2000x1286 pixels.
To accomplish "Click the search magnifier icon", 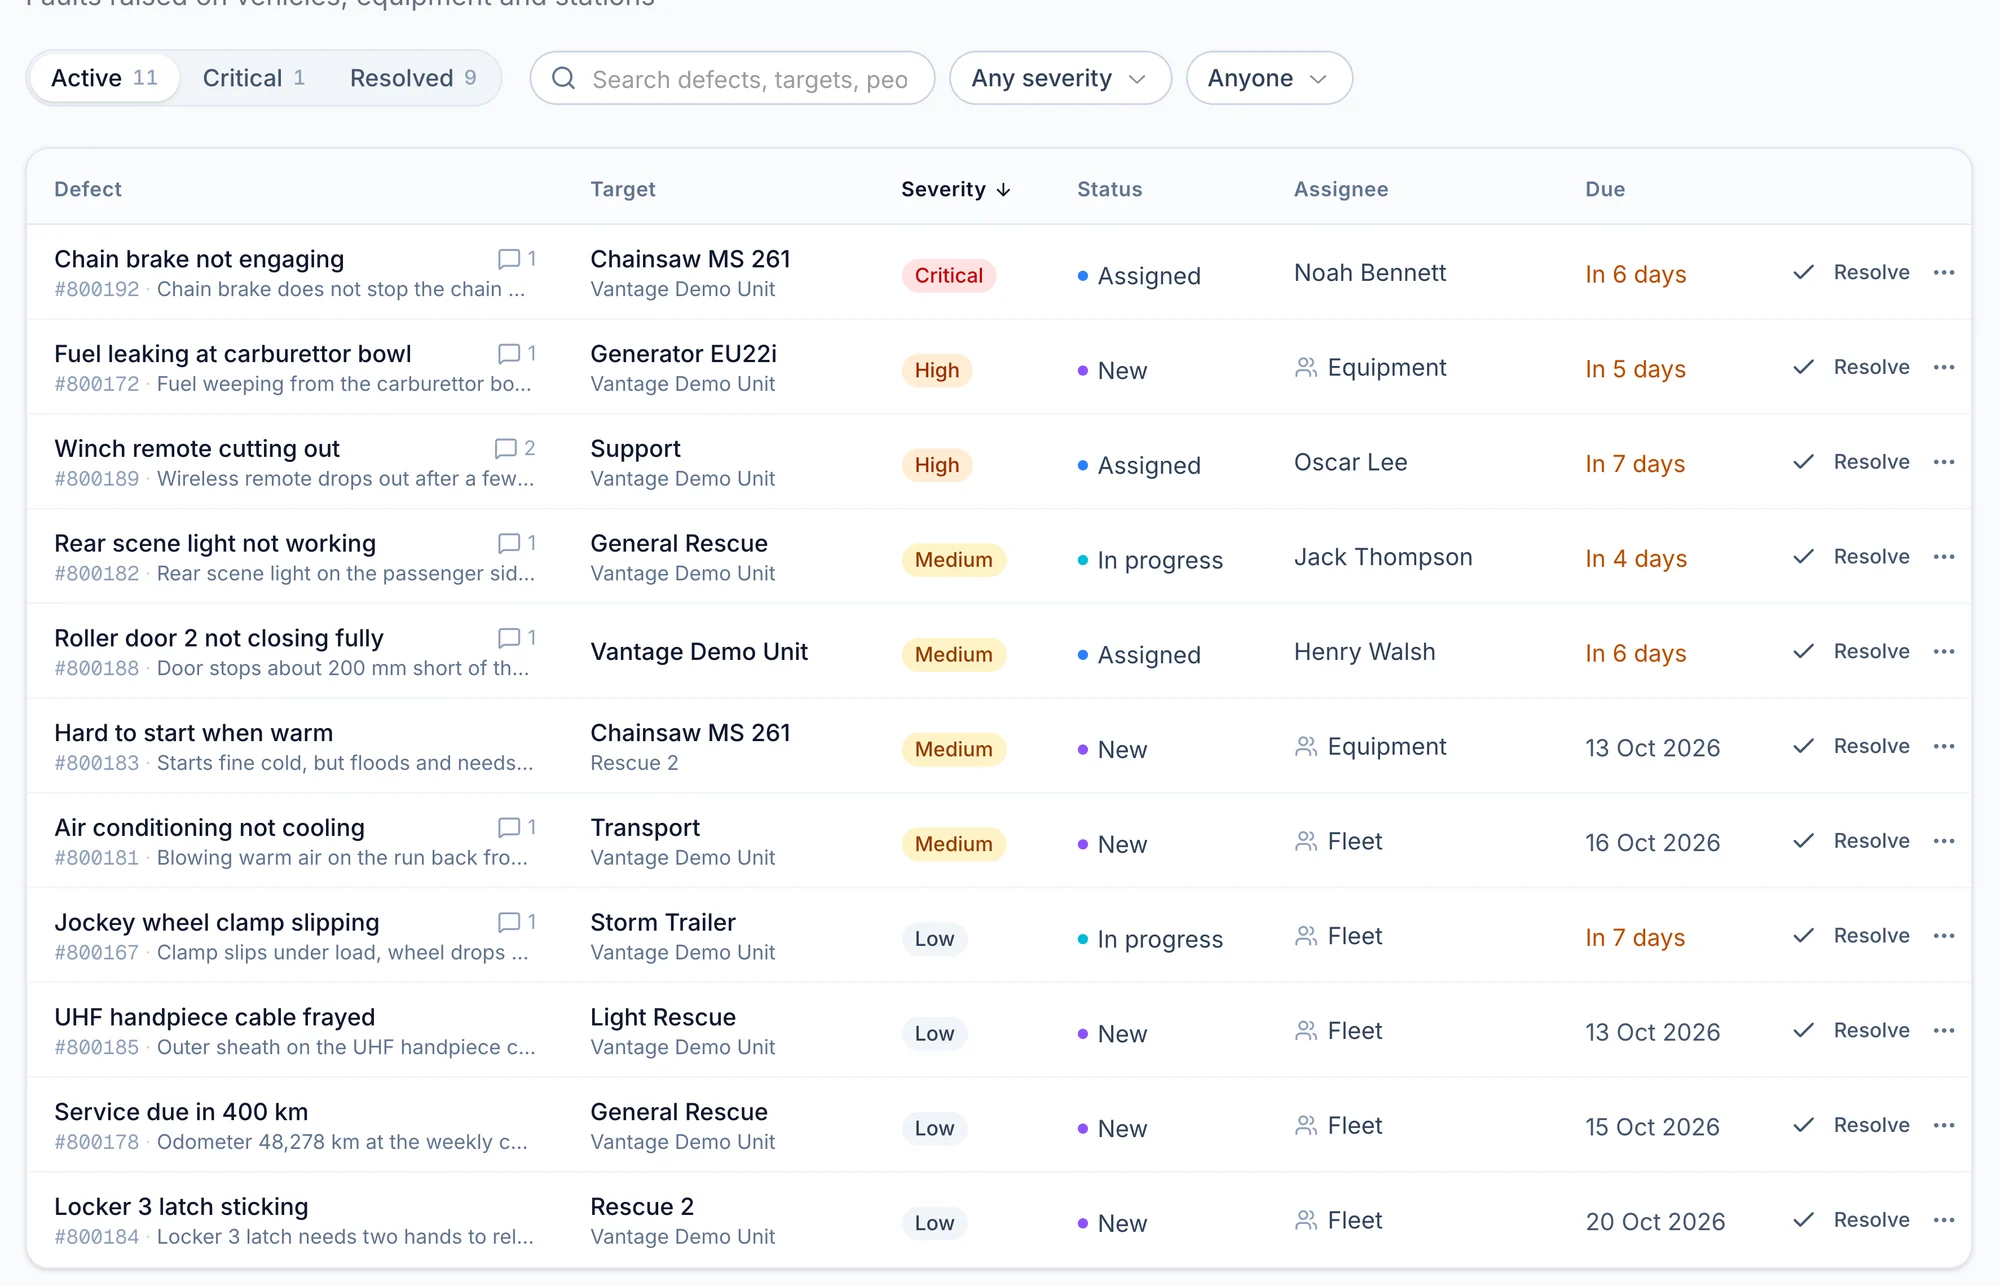I will [x=564, y=78].
